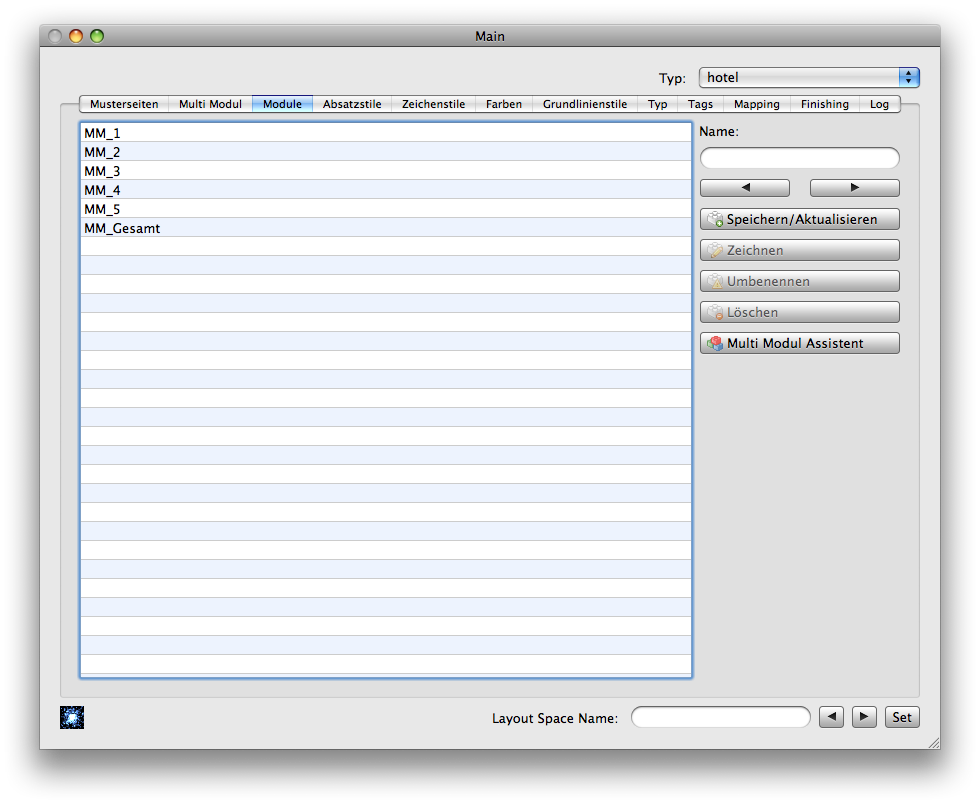Click the Multi Modul Assistent cube icon
Viewport: 980px width, 804px height.
point(716,343)
